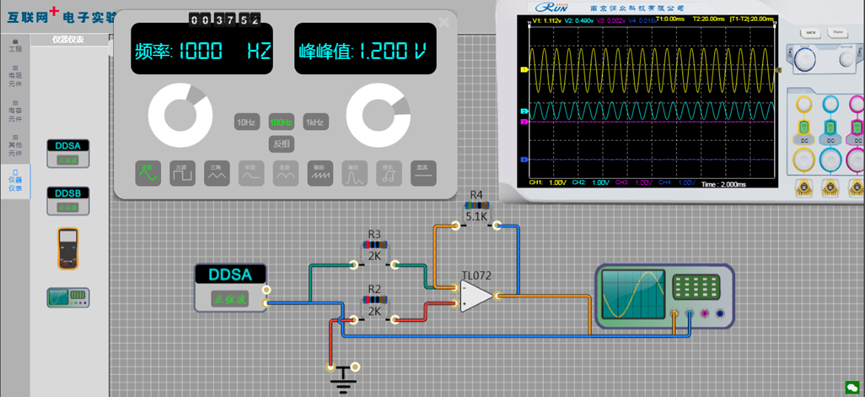865x397 pixels.
Task: Select the square wave (方波) waveform
Action: point(183,173)
